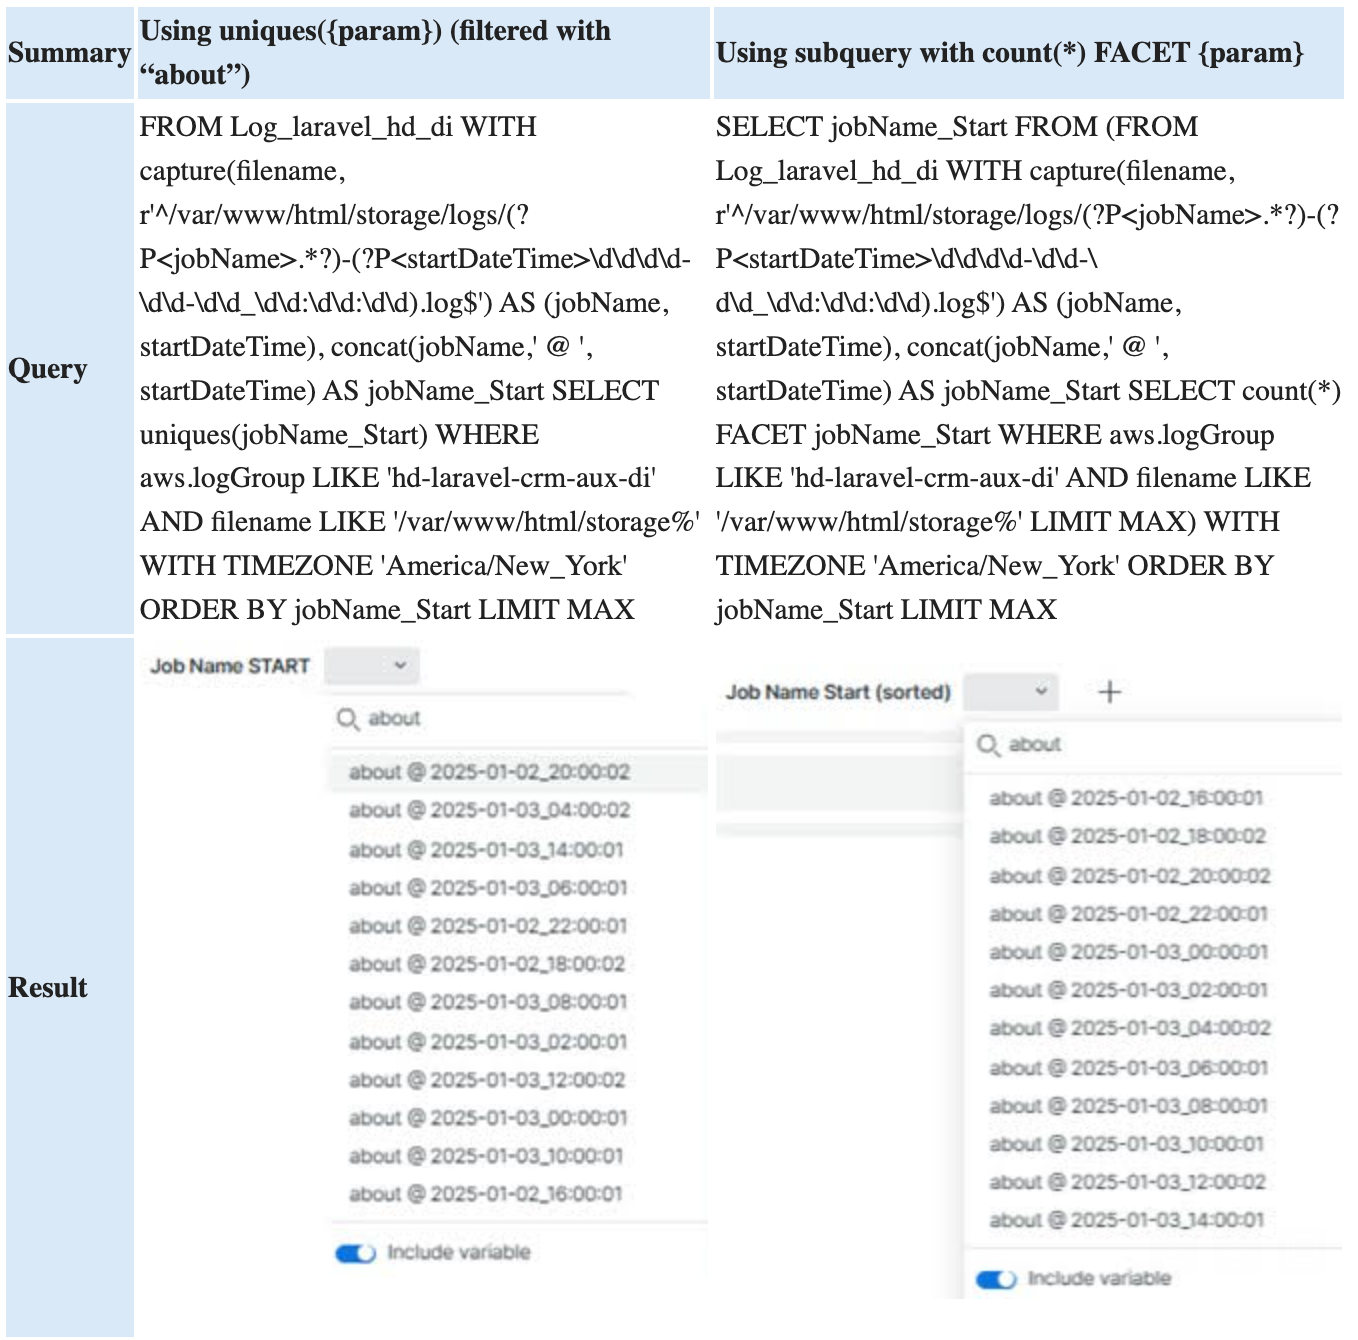
Task: Pick 2025-01-02_16:00:01, the last Job Name START option
Action: pos(485,1194)
